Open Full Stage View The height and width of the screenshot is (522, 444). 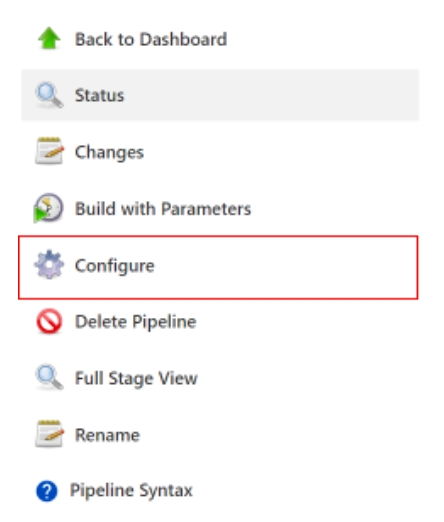pyautogui.click(x=136, y=379)
